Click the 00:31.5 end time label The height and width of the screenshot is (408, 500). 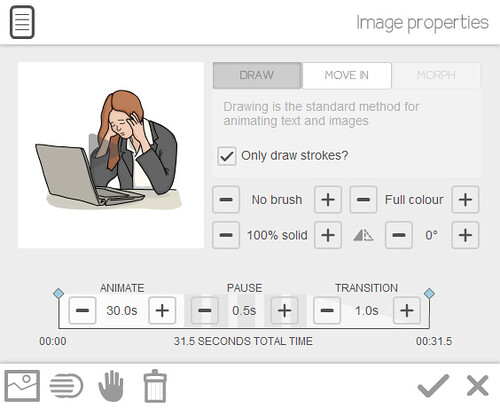[434, 341]
